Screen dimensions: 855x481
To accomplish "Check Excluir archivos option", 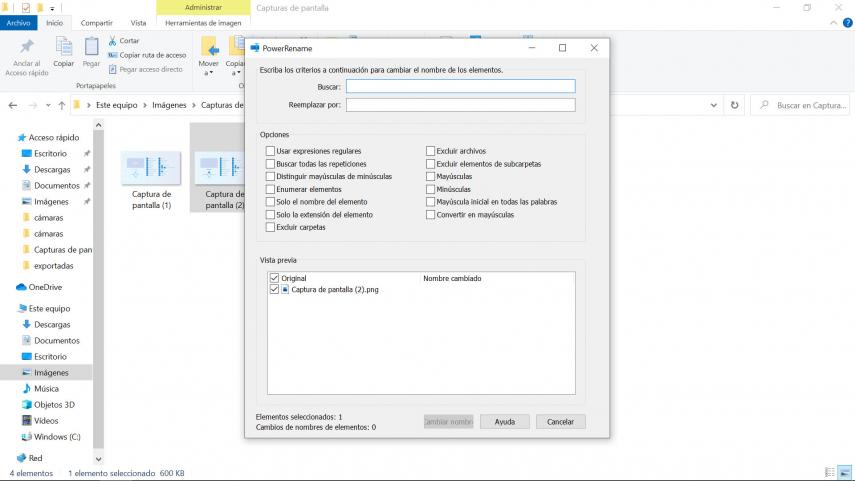I will 431,151.
